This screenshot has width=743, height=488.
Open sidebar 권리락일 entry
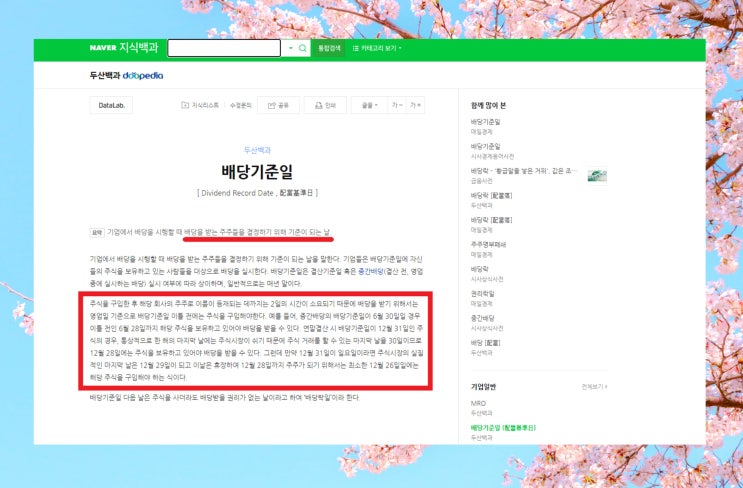482,294
